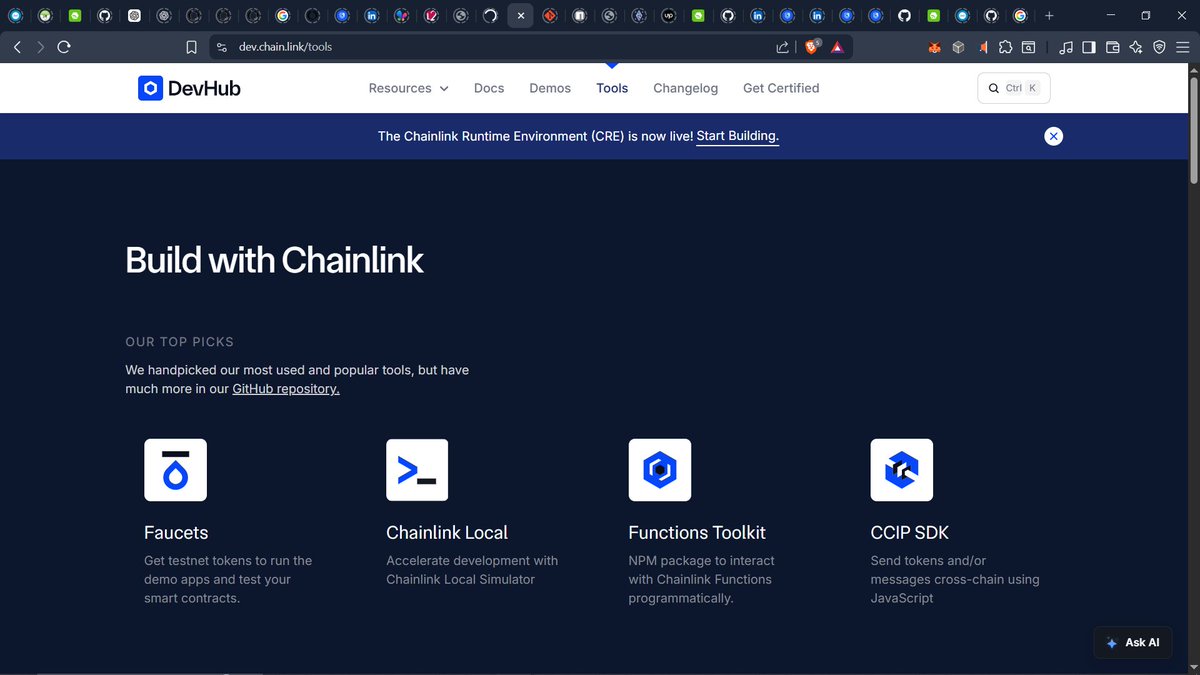Open the extensions puzzle-piece menu
The height and width of the screenshot is (675, 1200).
(1005, 47)
